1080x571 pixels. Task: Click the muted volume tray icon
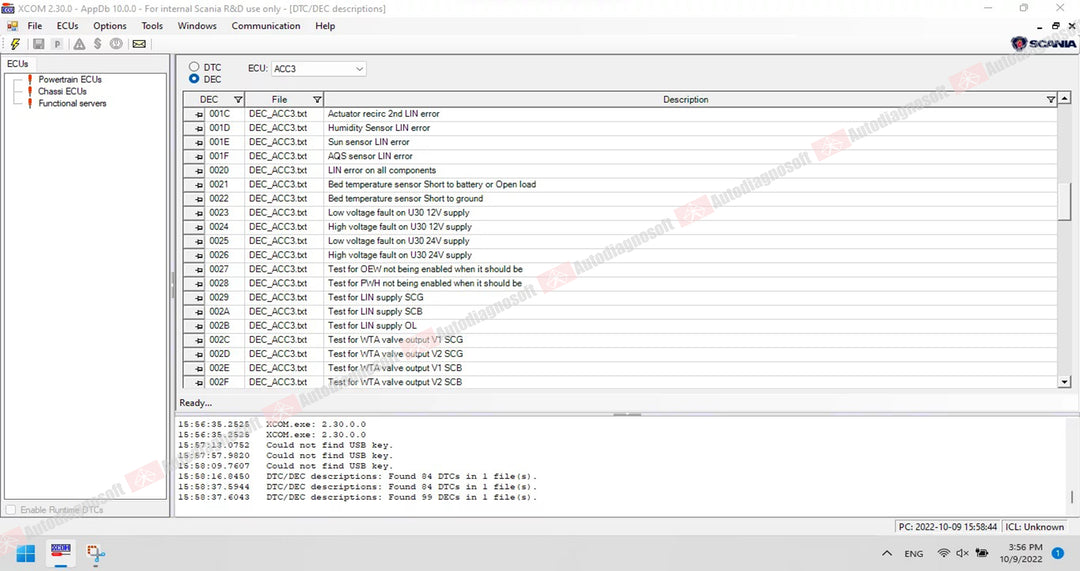962,553
